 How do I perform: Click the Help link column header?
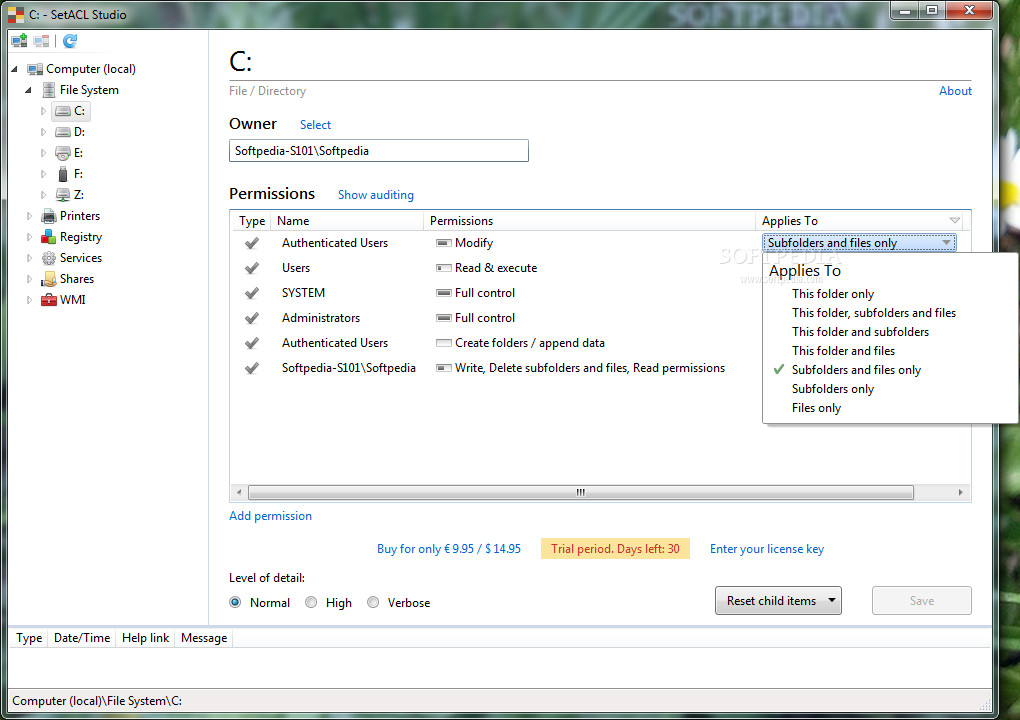pyautogui.click(x=145, y=638)
